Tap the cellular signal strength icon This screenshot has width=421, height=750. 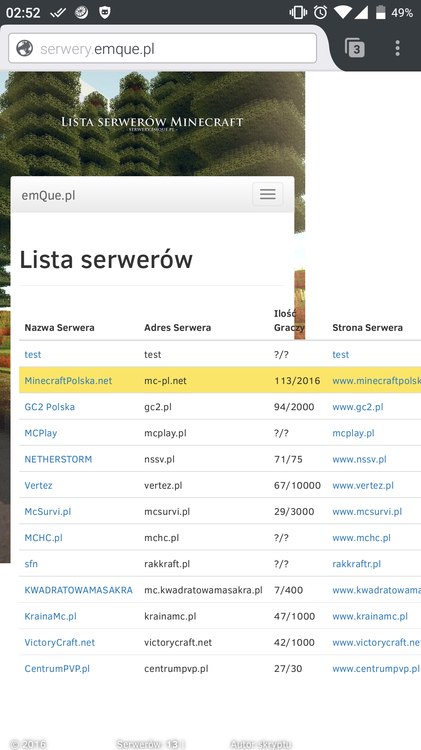pyautogui.click(x=361, y=13)
